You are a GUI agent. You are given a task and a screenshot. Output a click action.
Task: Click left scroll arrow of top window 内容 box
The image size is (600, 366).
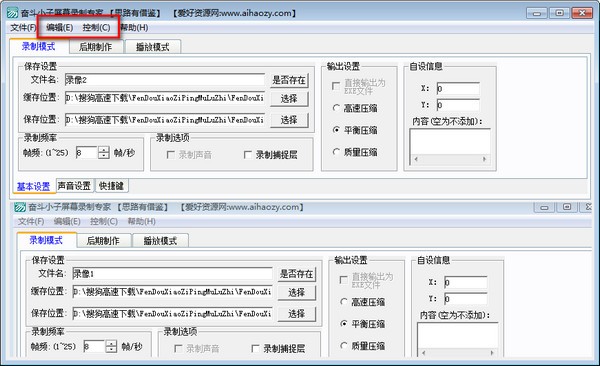click(416, 159)
